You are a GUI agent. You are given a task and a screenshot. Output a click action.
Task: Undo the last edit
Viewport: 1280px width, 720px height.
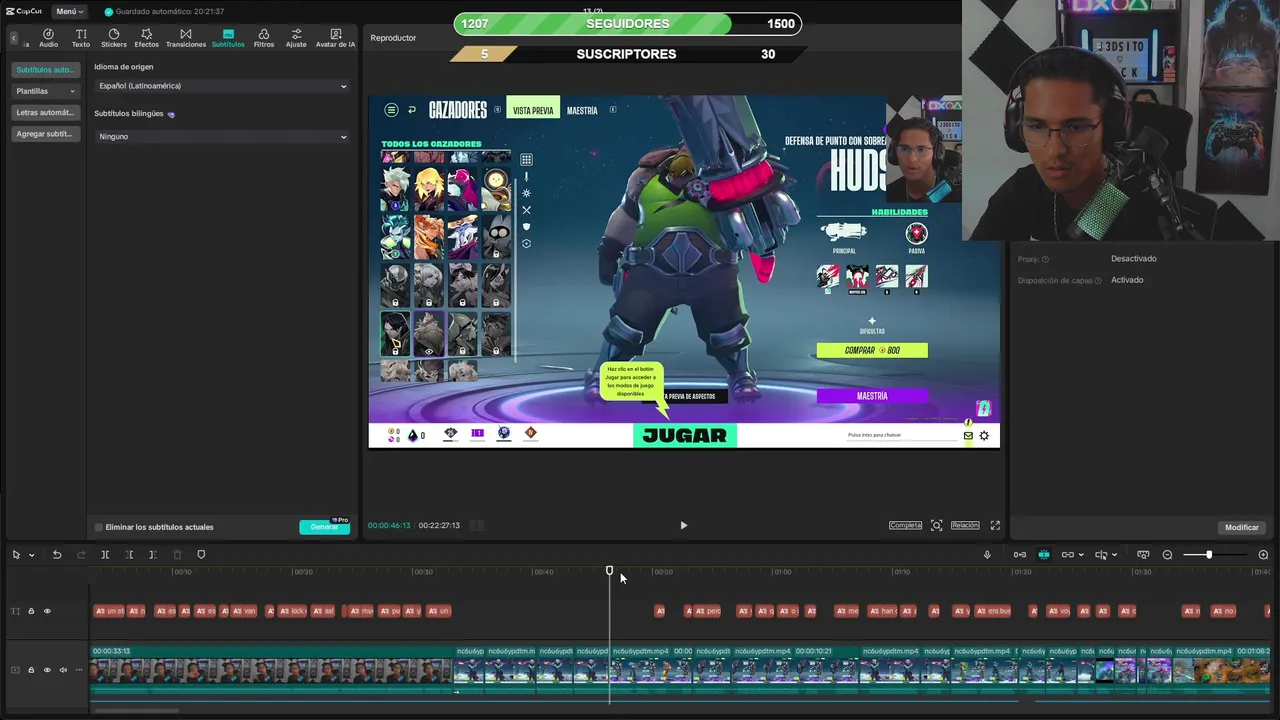coord(57,554)
